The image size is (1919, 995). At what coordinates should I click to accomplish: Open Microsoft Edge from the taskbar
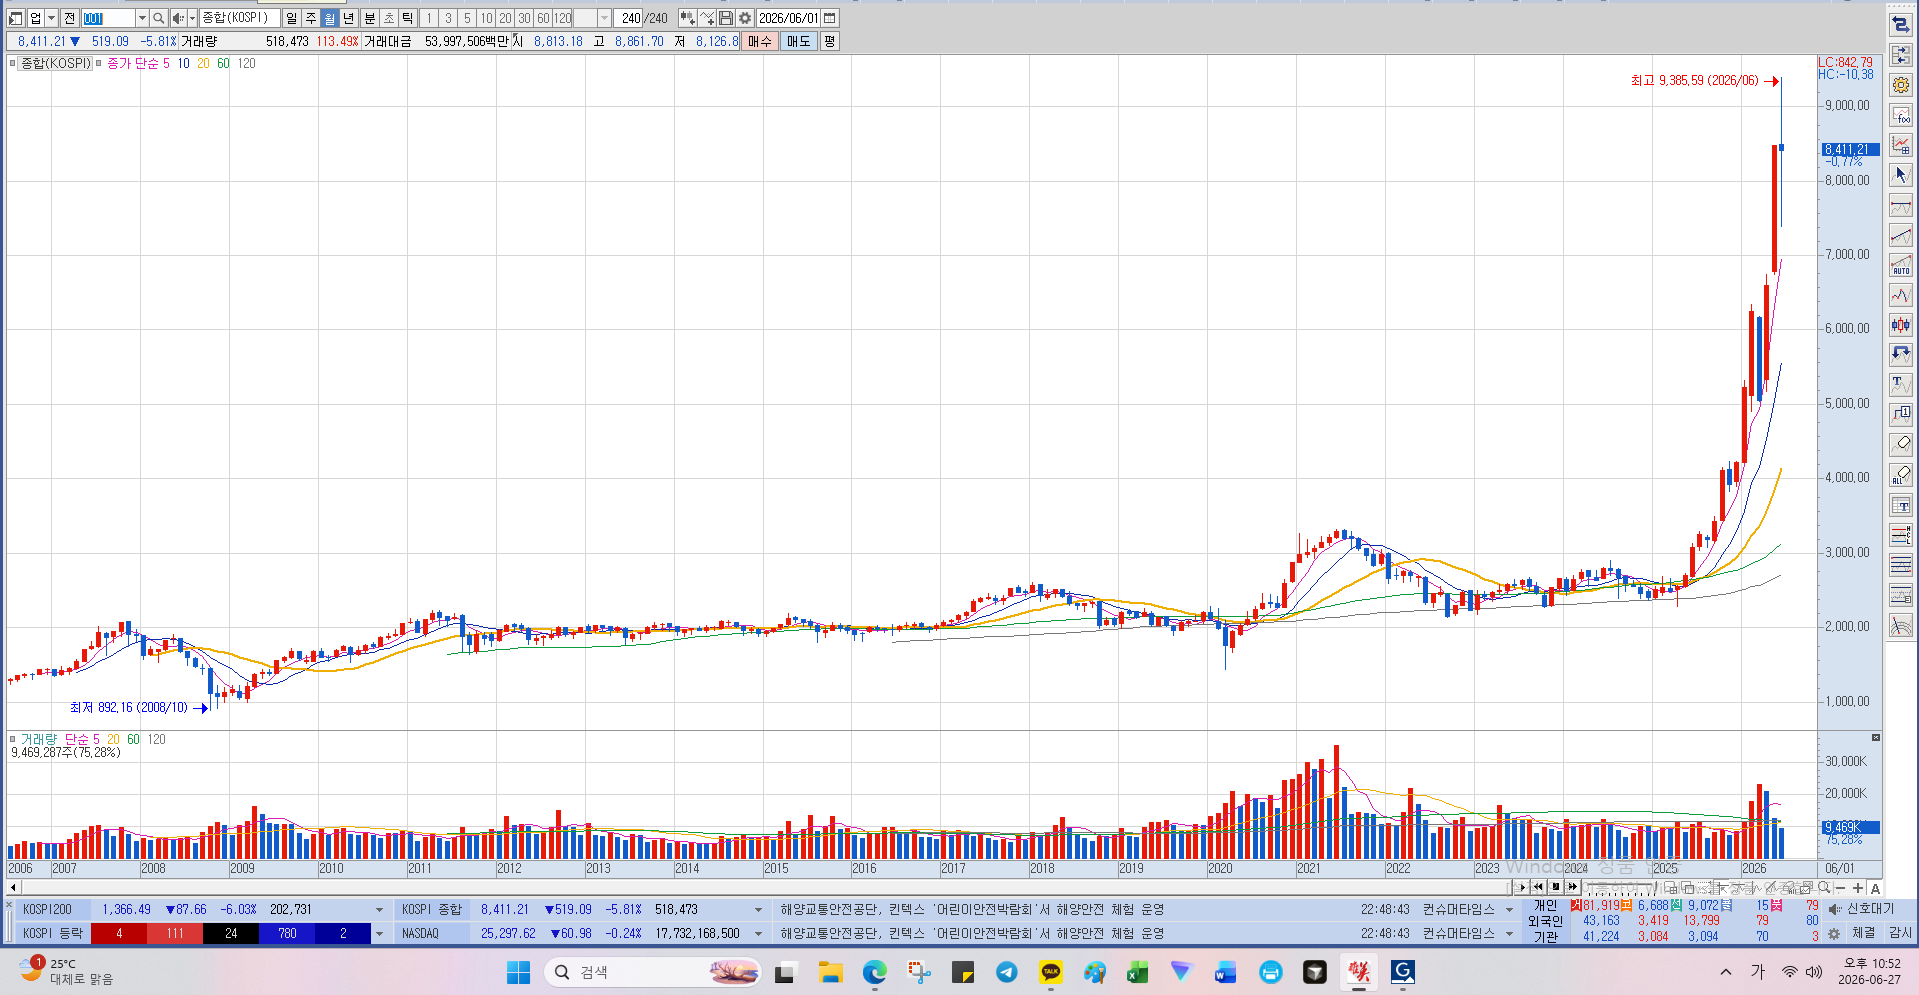pyautogui.click(x=875, y=972)
